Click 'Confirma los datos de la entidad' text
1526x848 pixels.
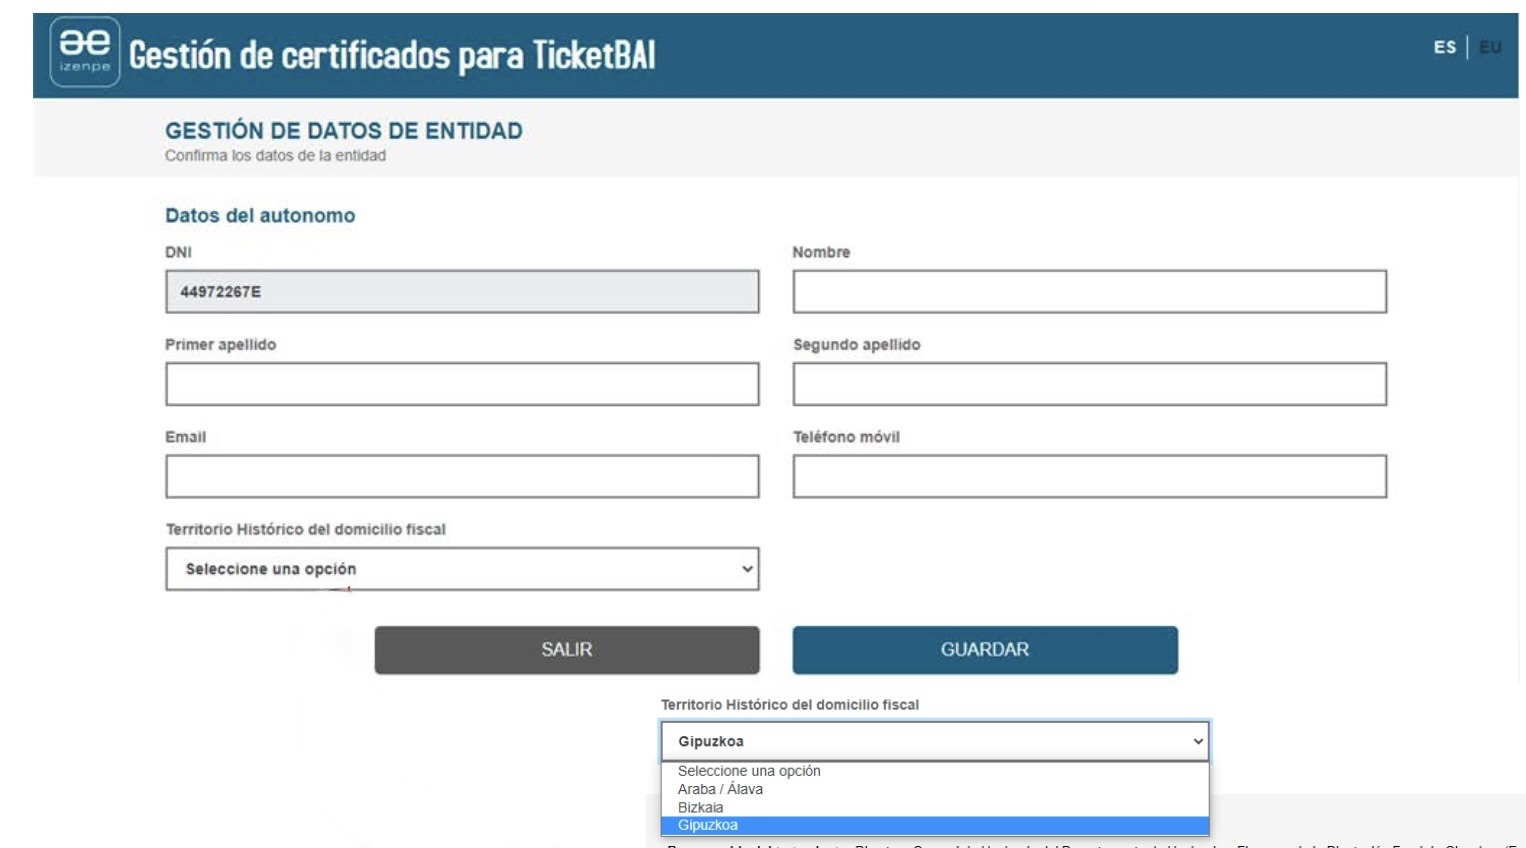pyautogui.click(x=275, y=156)
